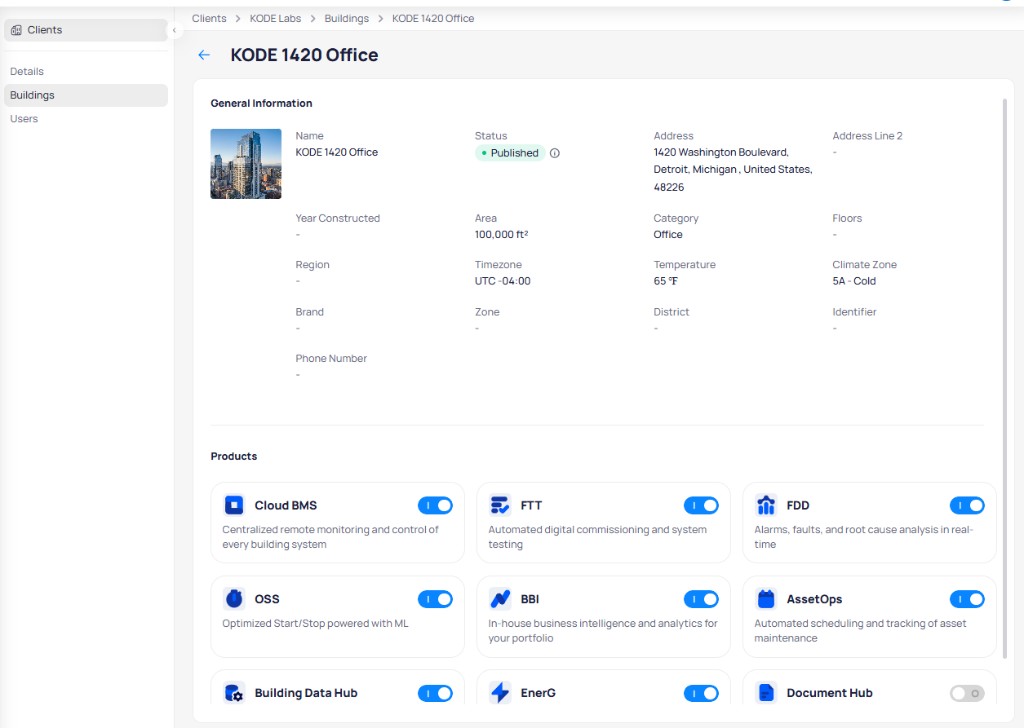Viewport: 1024px width, 728px height.
Task: Open the Users section in sidebar
Action: 86,119
